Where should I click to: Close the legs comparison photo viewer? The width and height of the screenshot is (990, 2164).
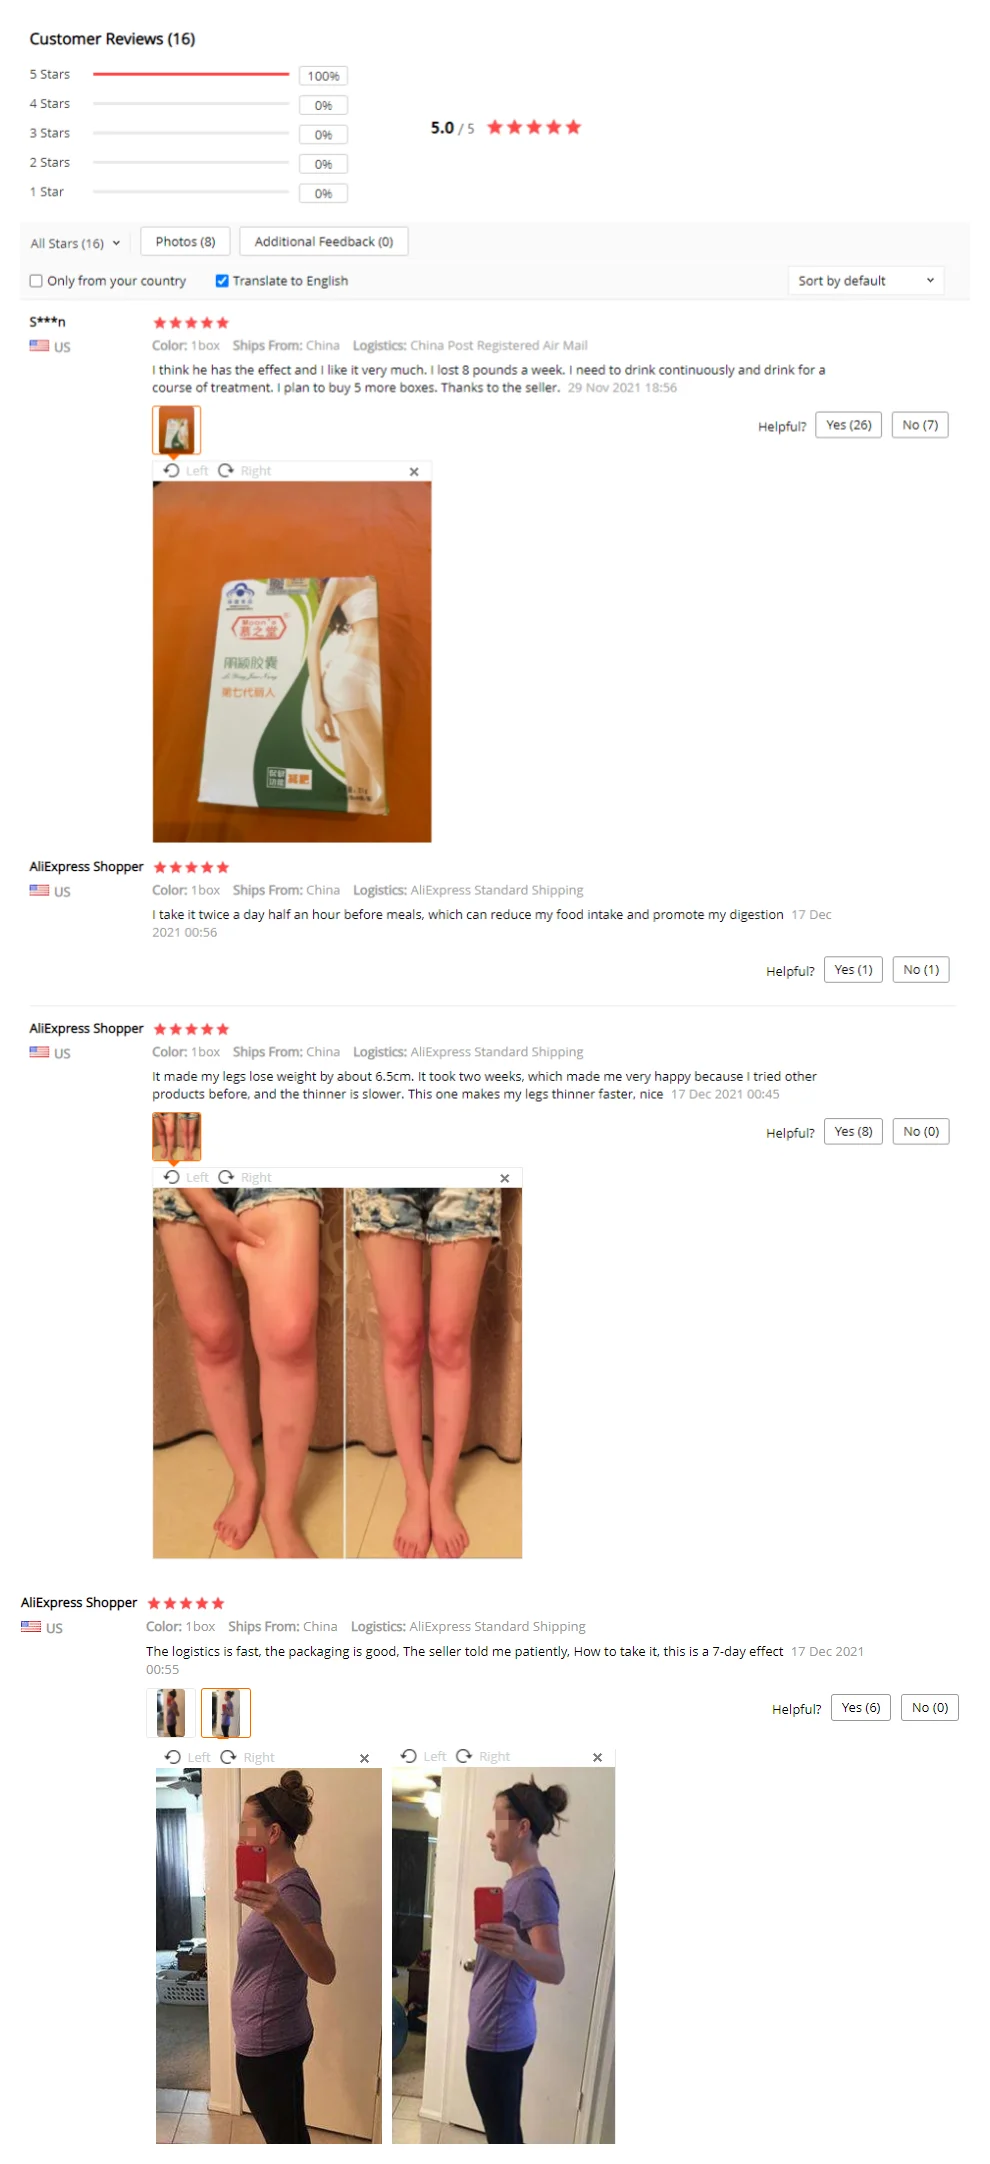(505, 1178)
